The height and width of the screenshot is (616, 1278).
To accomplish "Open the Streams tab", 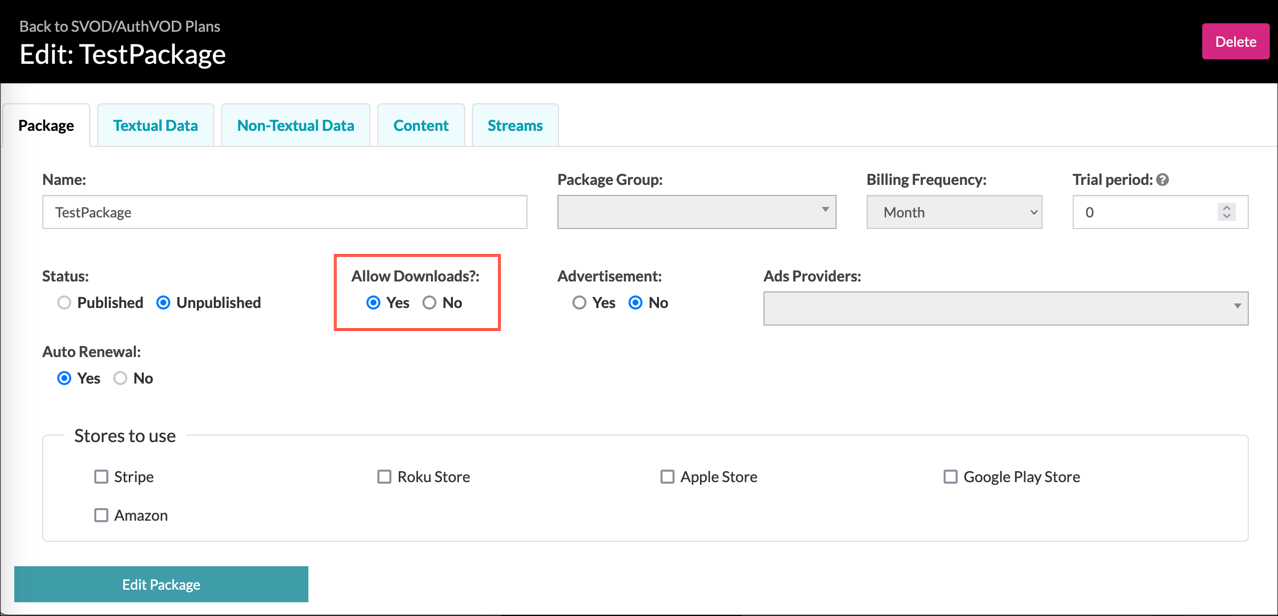I will 515,125.
